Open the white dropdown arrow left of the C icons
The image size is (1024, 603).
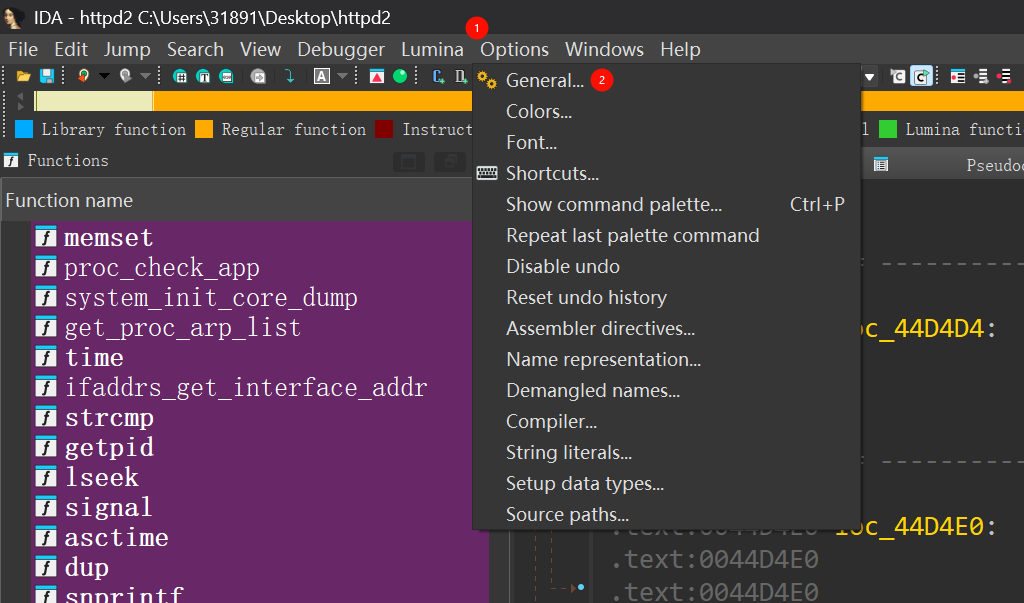pos(869,77)
